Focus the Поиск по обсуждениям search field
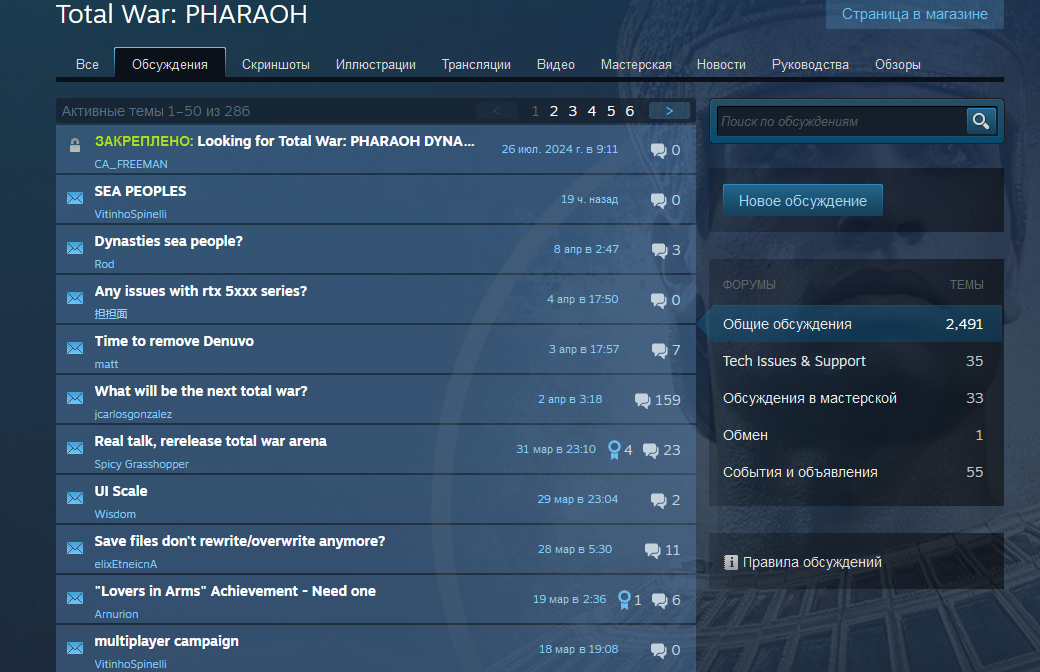This screenshot has height=672, width=1040. [842, 121]
